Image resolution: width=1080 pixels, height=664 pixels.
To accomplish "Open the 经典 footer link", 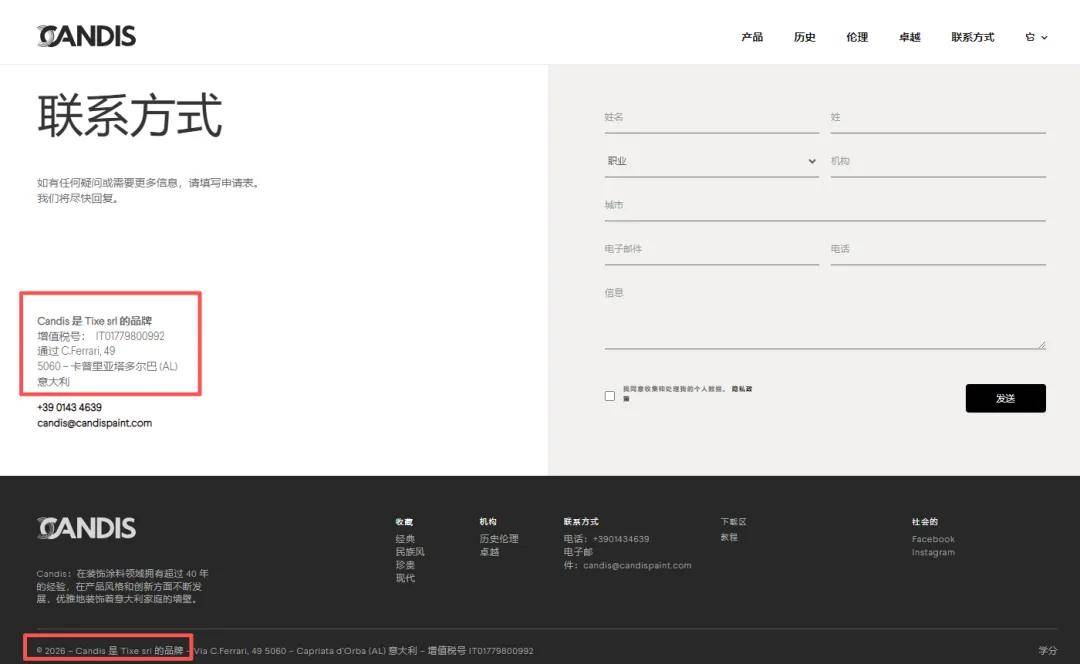I will pos(405,539).
